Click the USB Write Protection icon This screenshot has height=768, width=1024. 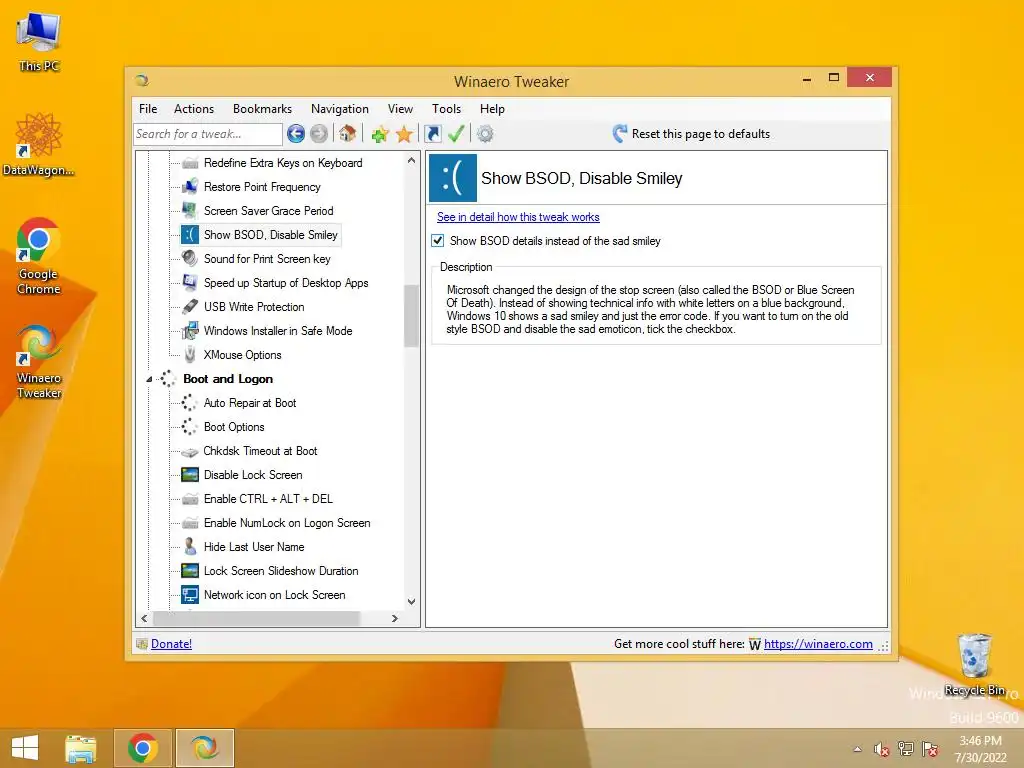(x=190, y=306)
